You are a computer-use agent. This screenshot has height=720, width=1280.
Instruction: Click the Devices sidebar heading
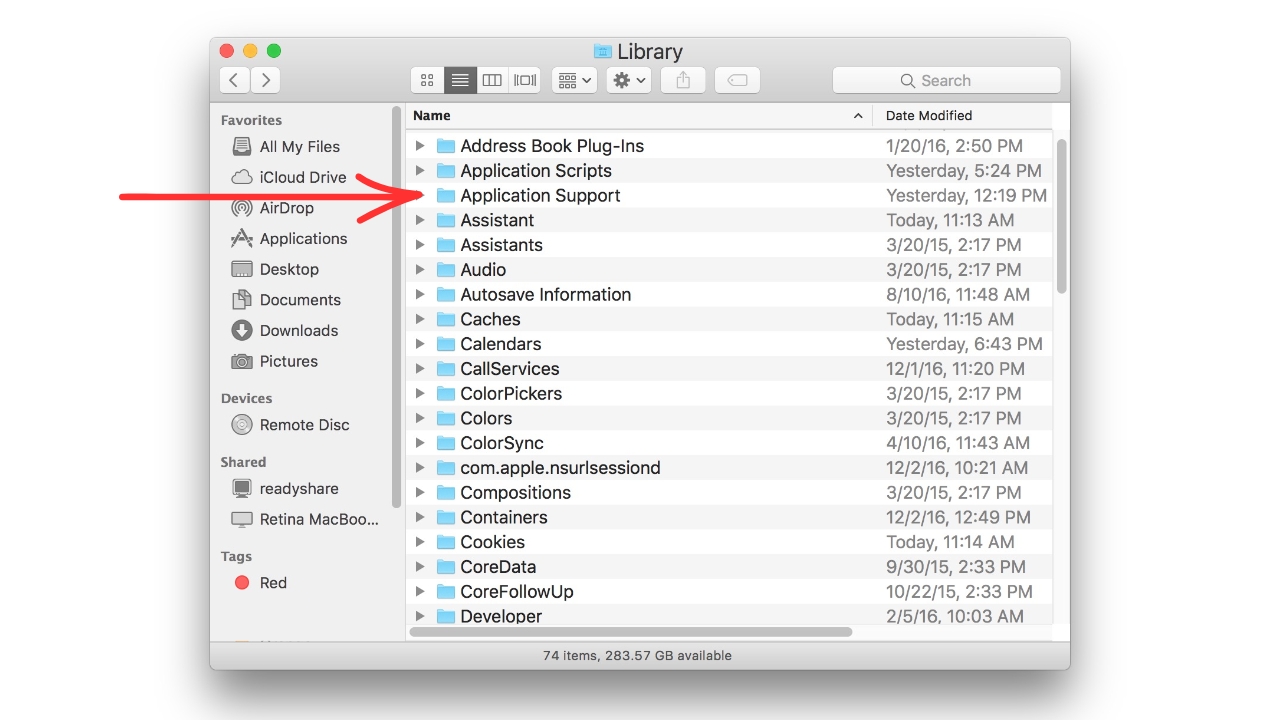247,398
